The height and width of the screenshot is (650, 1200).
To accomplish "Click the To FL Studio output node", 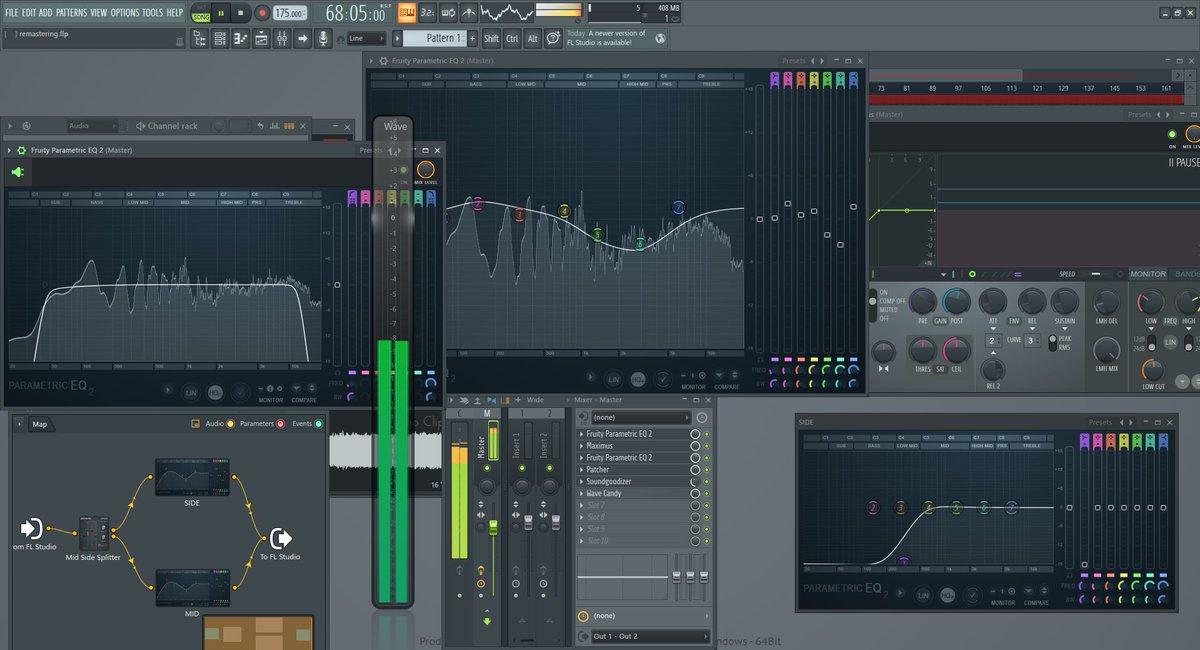I will pyautogui.click(x=281, y=538).
